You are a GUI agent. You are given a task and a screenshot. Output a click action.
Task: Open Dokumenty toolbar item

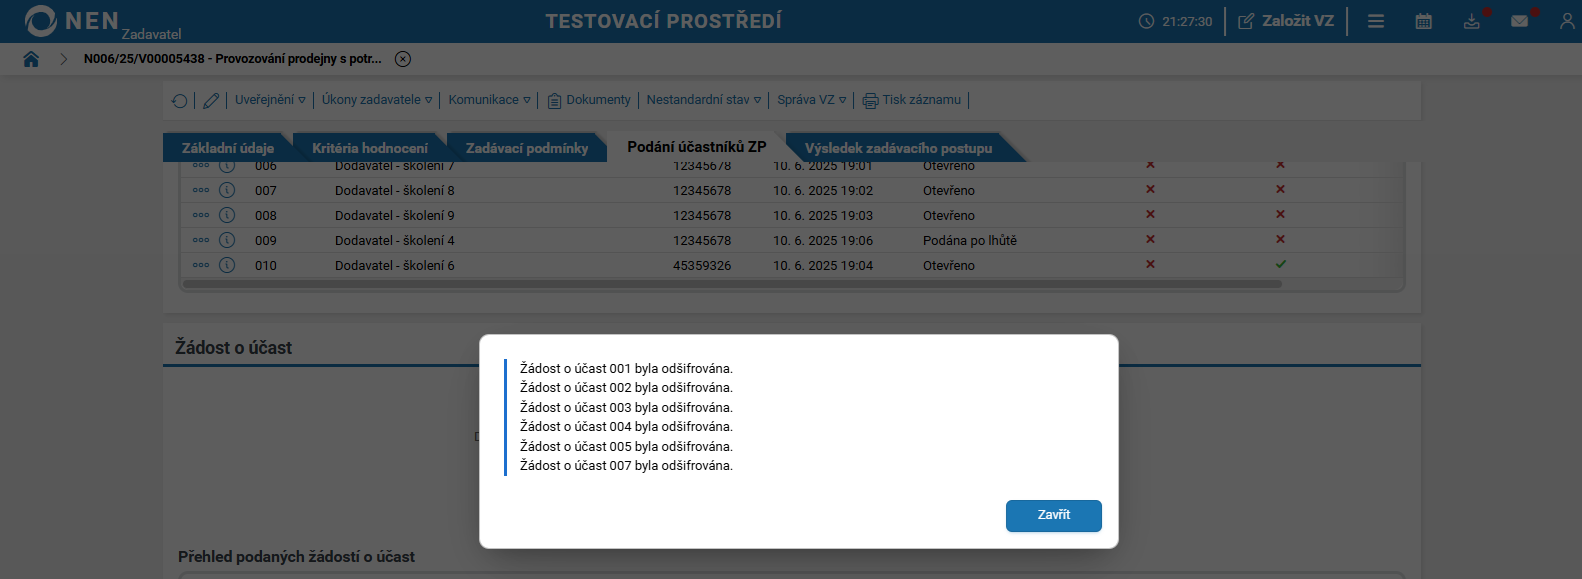coord(589,100)
